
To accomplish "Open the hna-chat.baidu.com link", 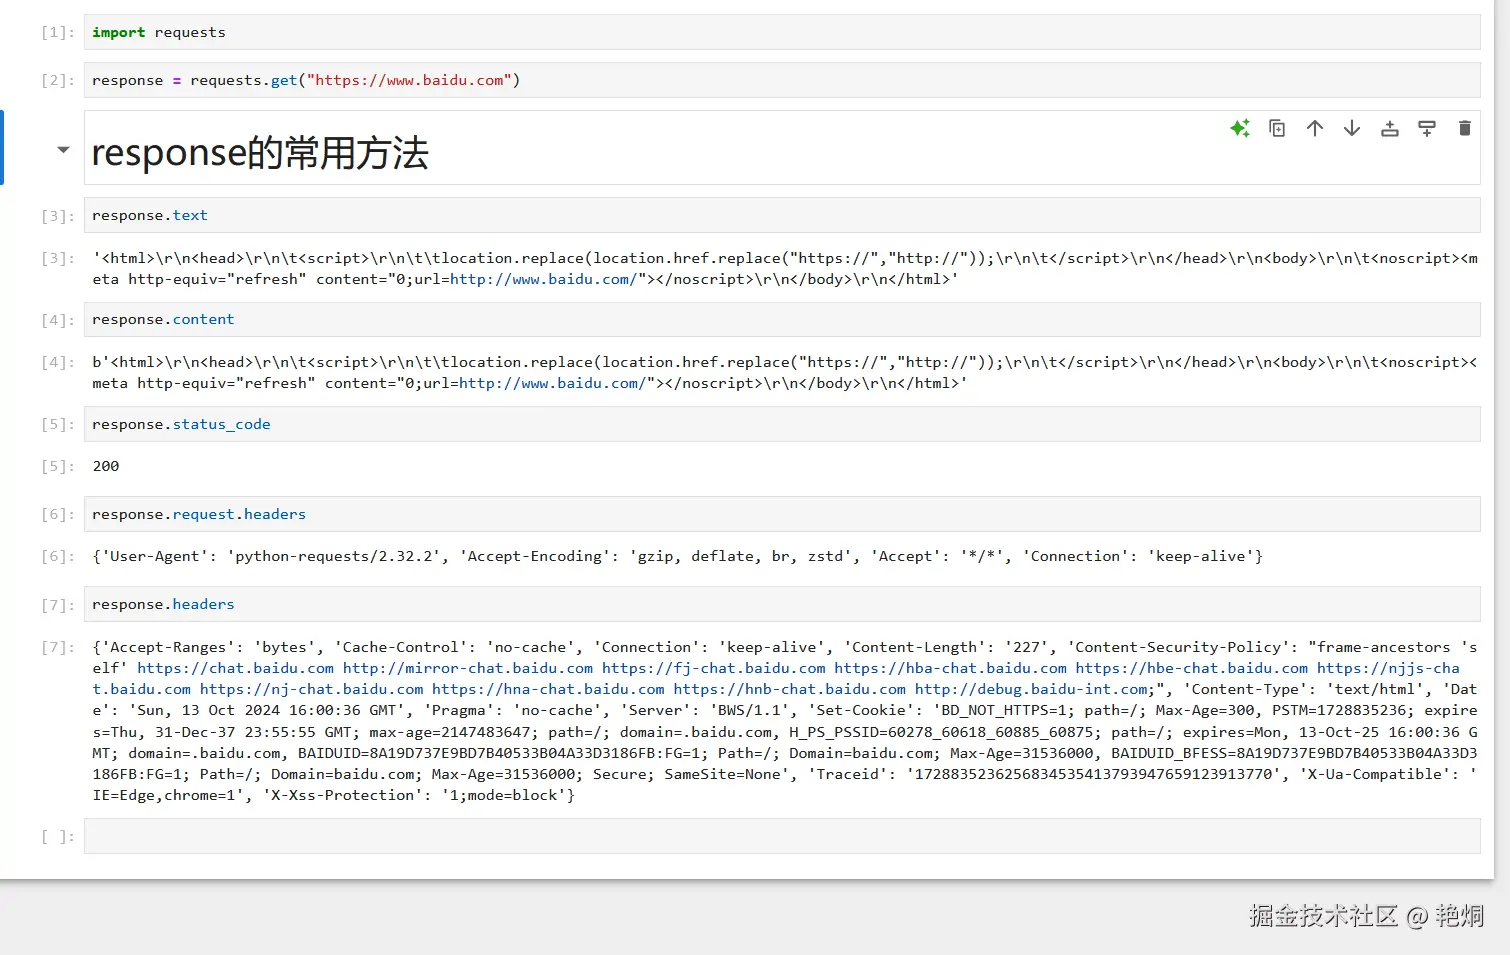I will [548, 689].
